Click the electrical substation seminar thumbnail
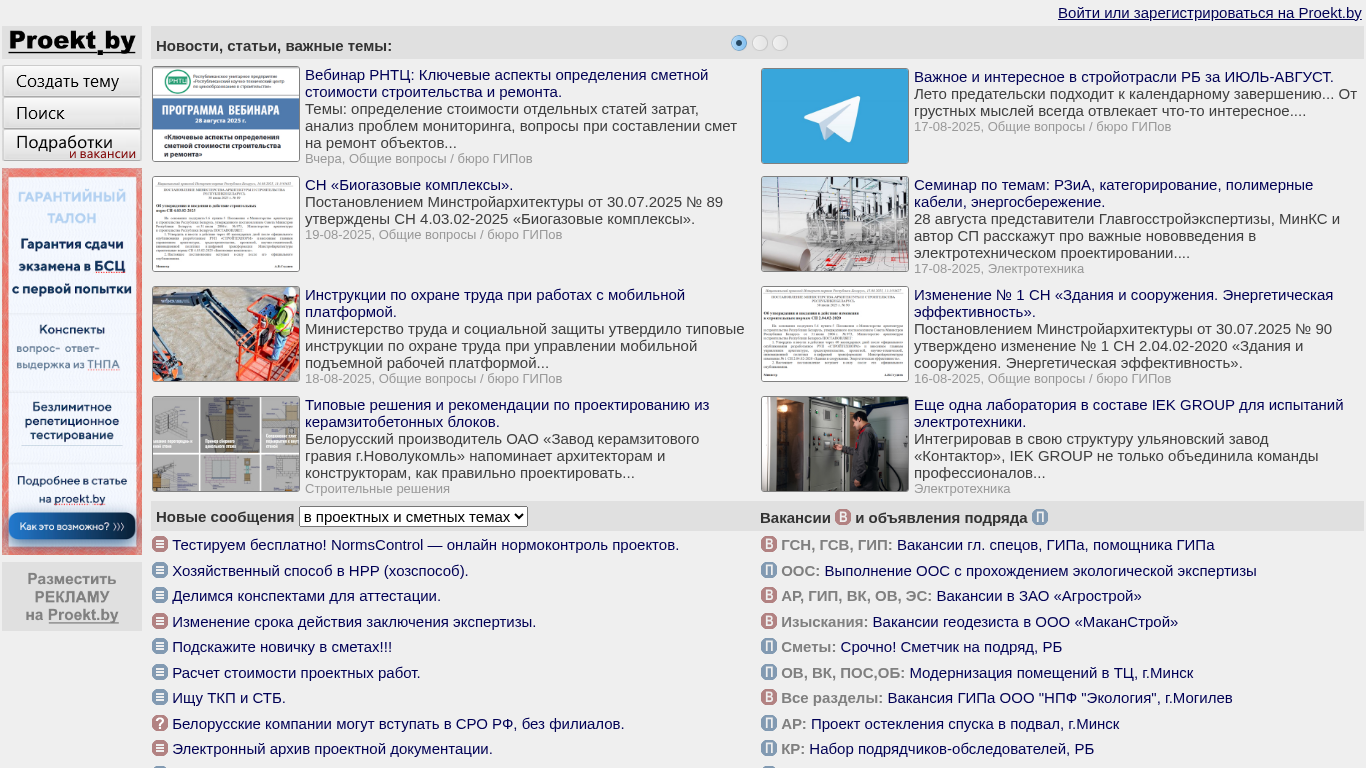Viewport: 1366px width, 768px height. [x=835, y=224]
